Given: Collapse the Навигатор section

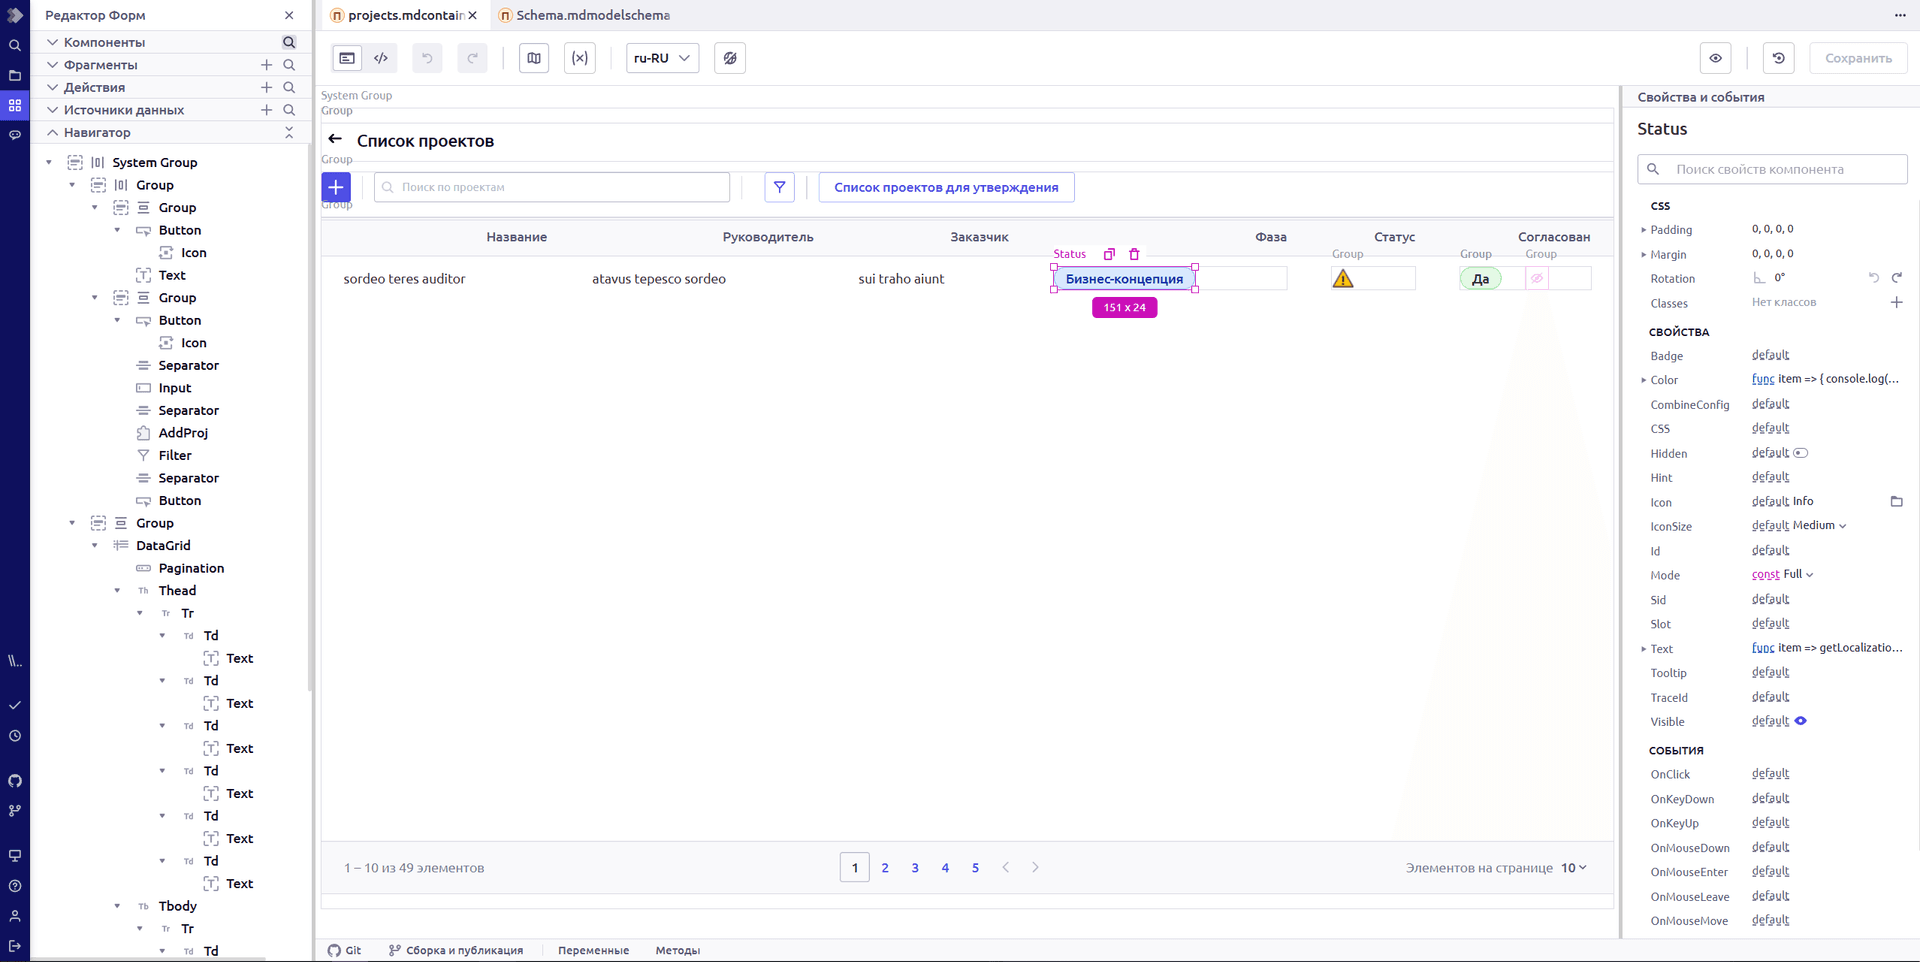Looking at the screenshot, I should pyautogui.click(x=53, y=132).
